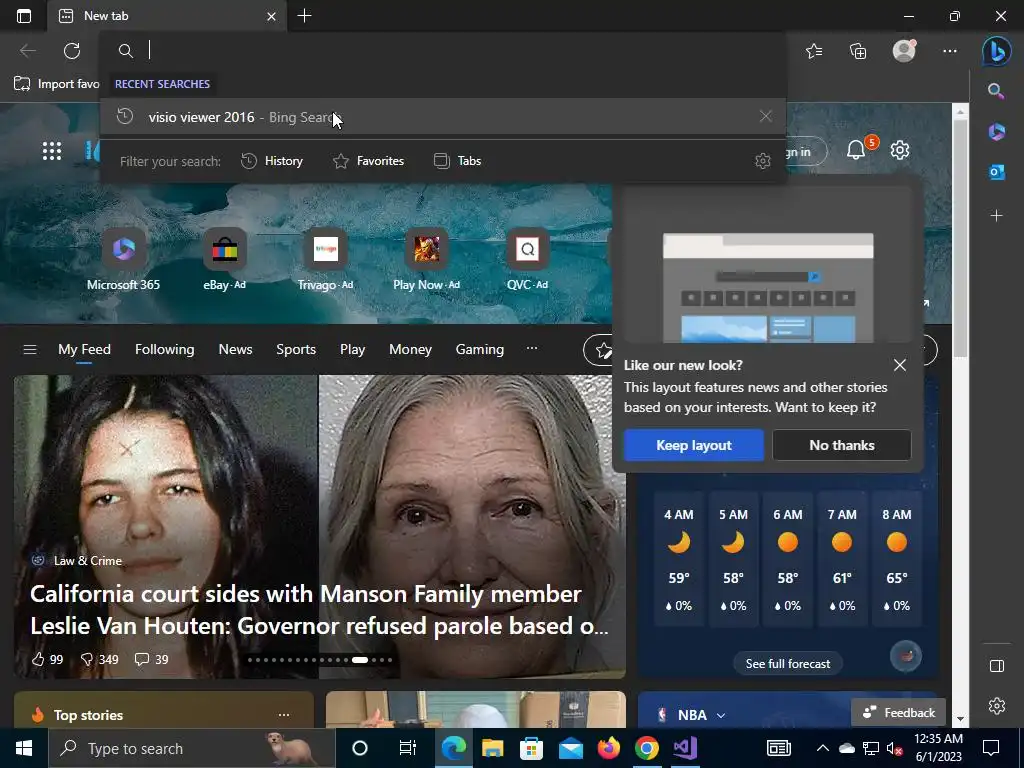This screenshot has height=768, width=1024.
Task: Open Edge Settings and more menu
Action: pyautogui.click(x=950, y=50)
